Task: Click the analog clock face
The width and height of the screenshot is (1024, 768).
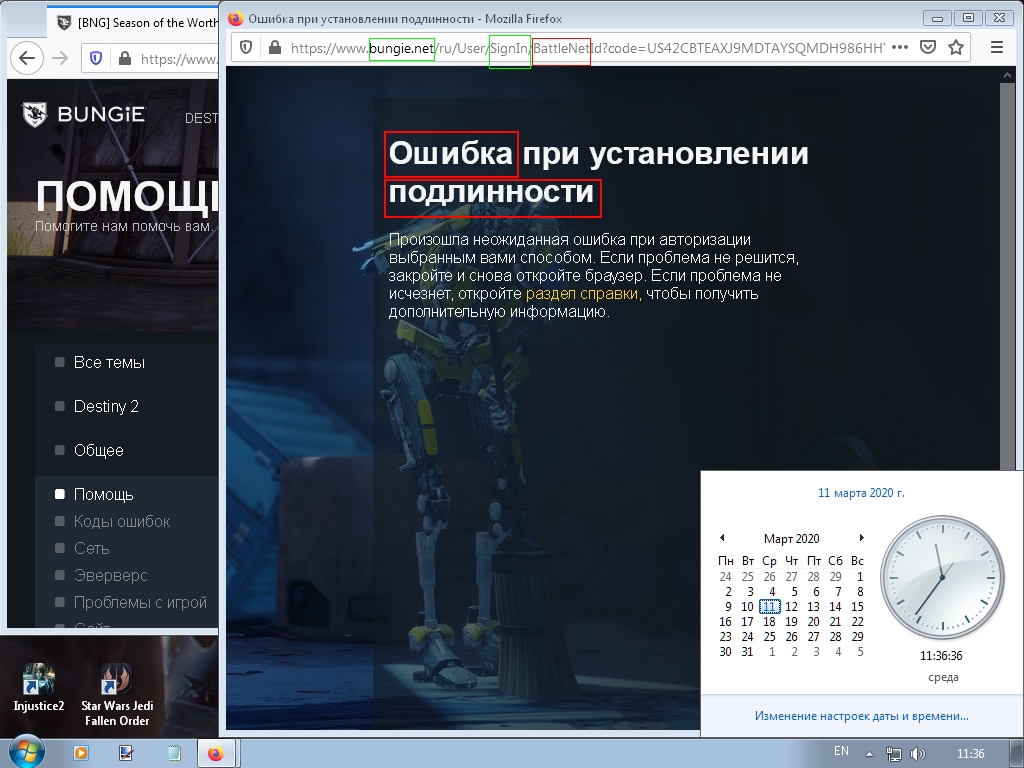Action: [942, 577]
